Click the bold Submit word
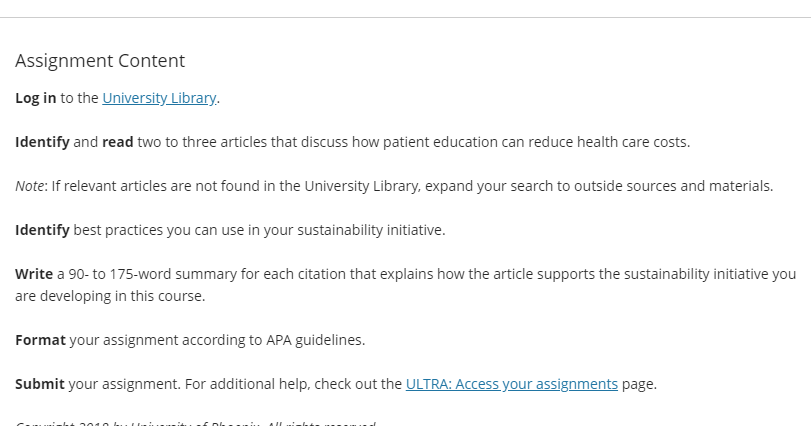Viewport: 811px width, 426px height. (x=40, y=384)
